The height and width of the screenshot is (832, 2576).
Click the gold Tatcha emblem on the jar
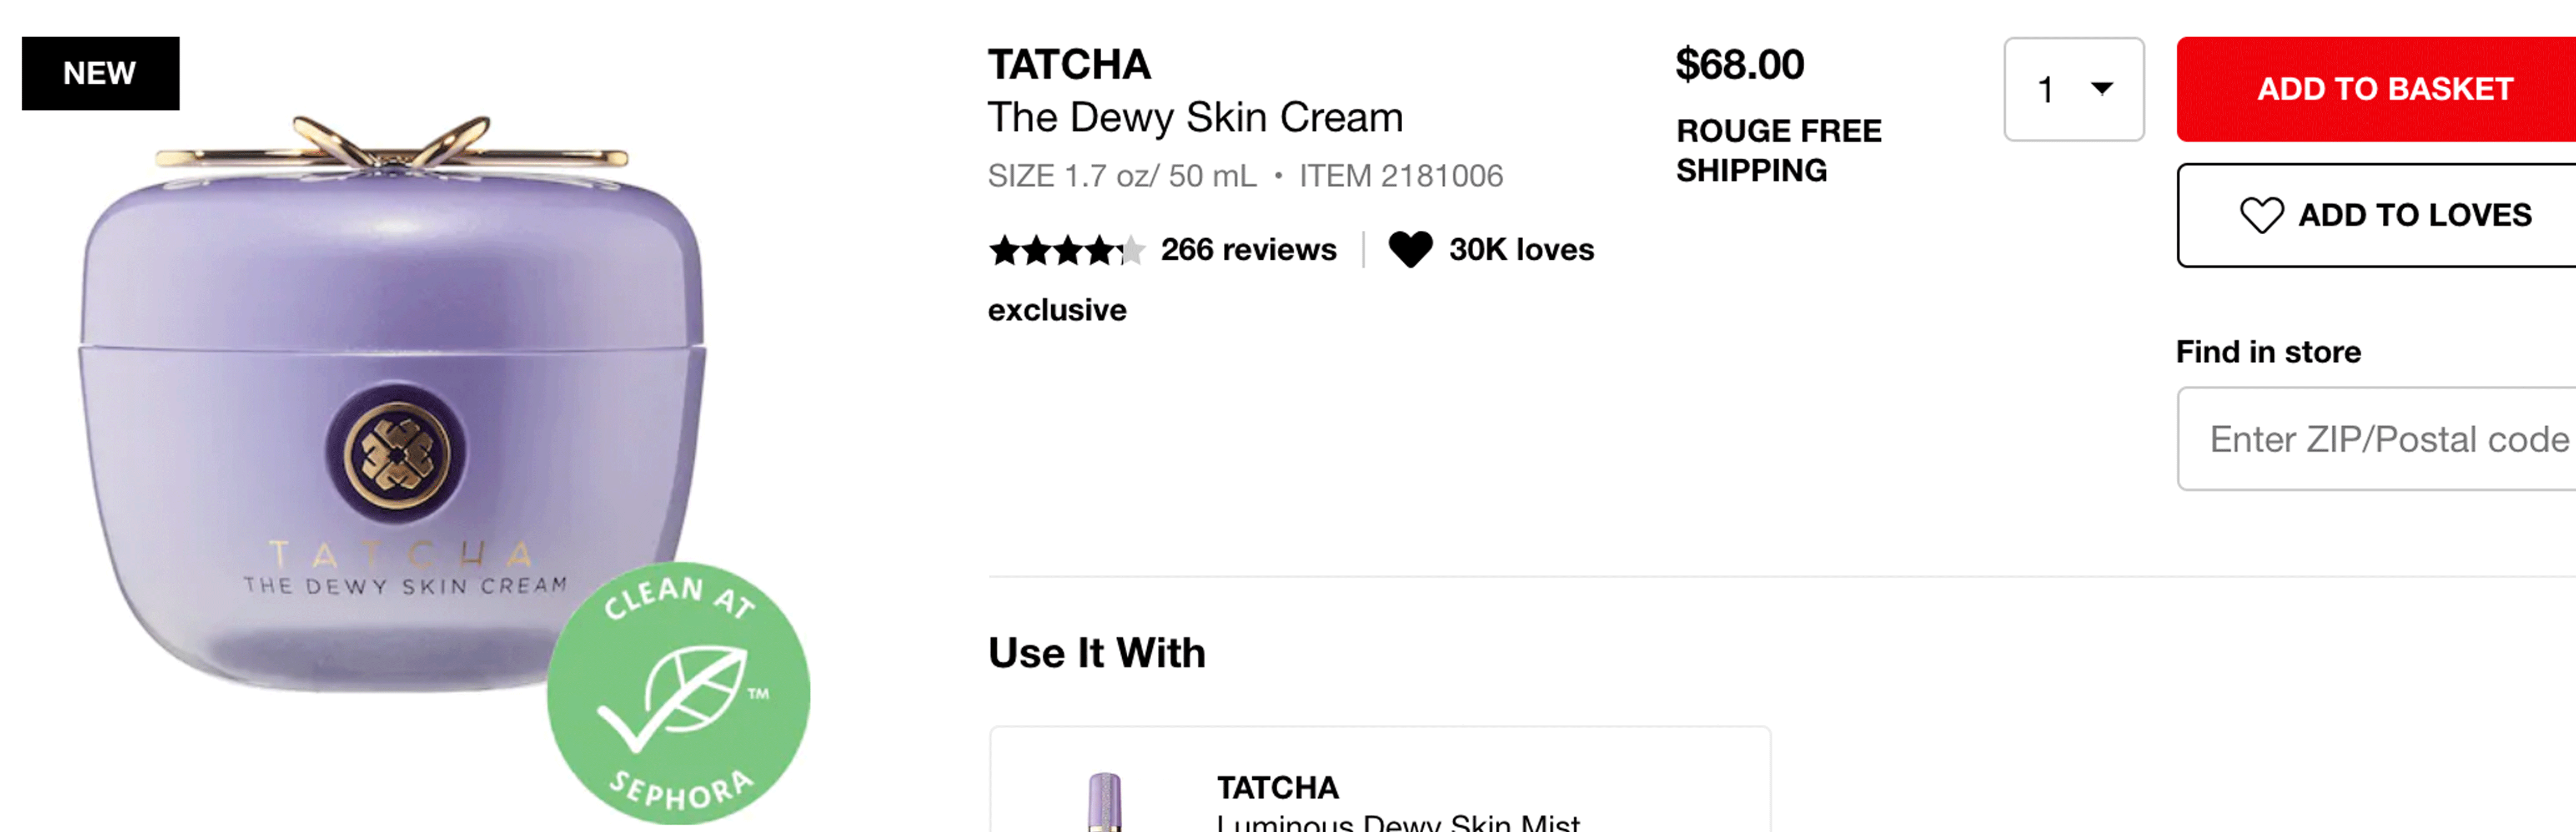(x=397, y=455)
